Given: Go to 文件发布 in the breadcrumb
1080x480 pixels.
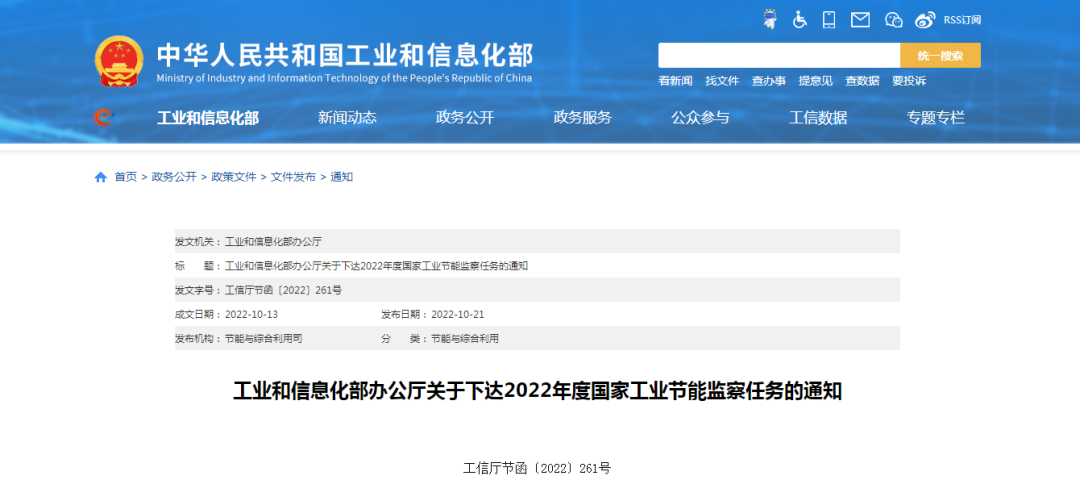Looking at the screenshot, I should (x=293, y=177).
